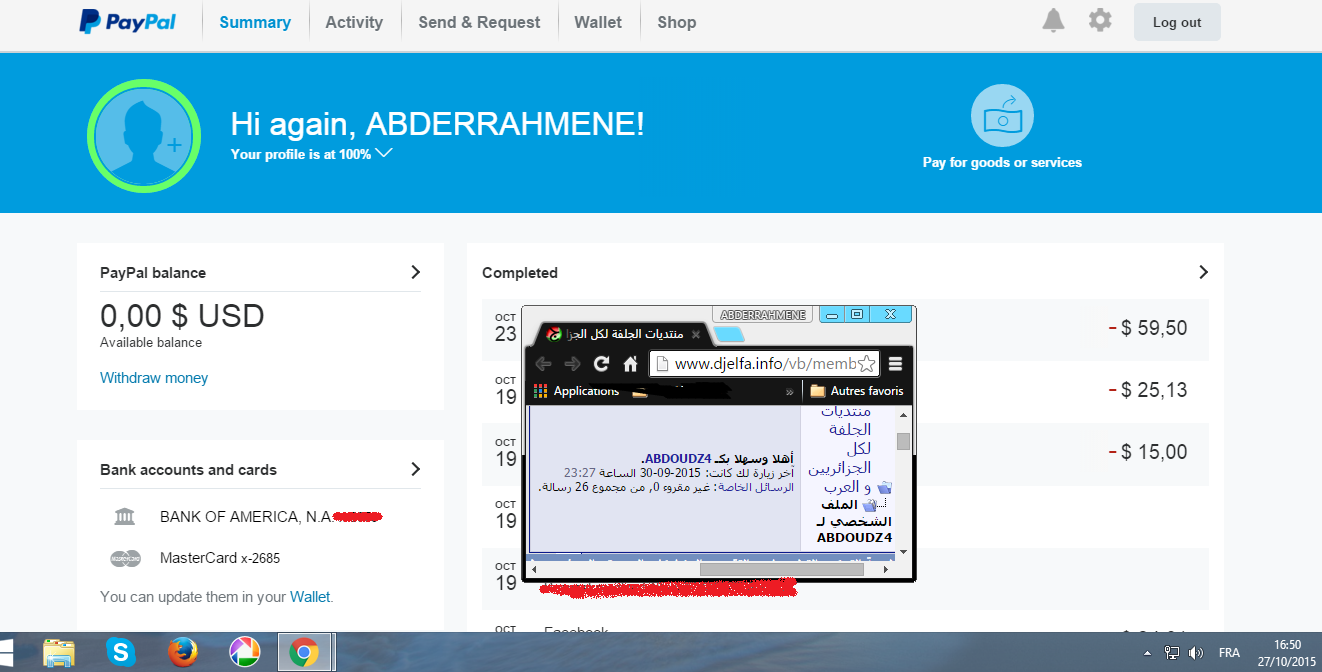Click the home icon in Chrome toolbar
Image resolution: width=1322 pixels, height=672 pixels.
[x=630, y=364]
